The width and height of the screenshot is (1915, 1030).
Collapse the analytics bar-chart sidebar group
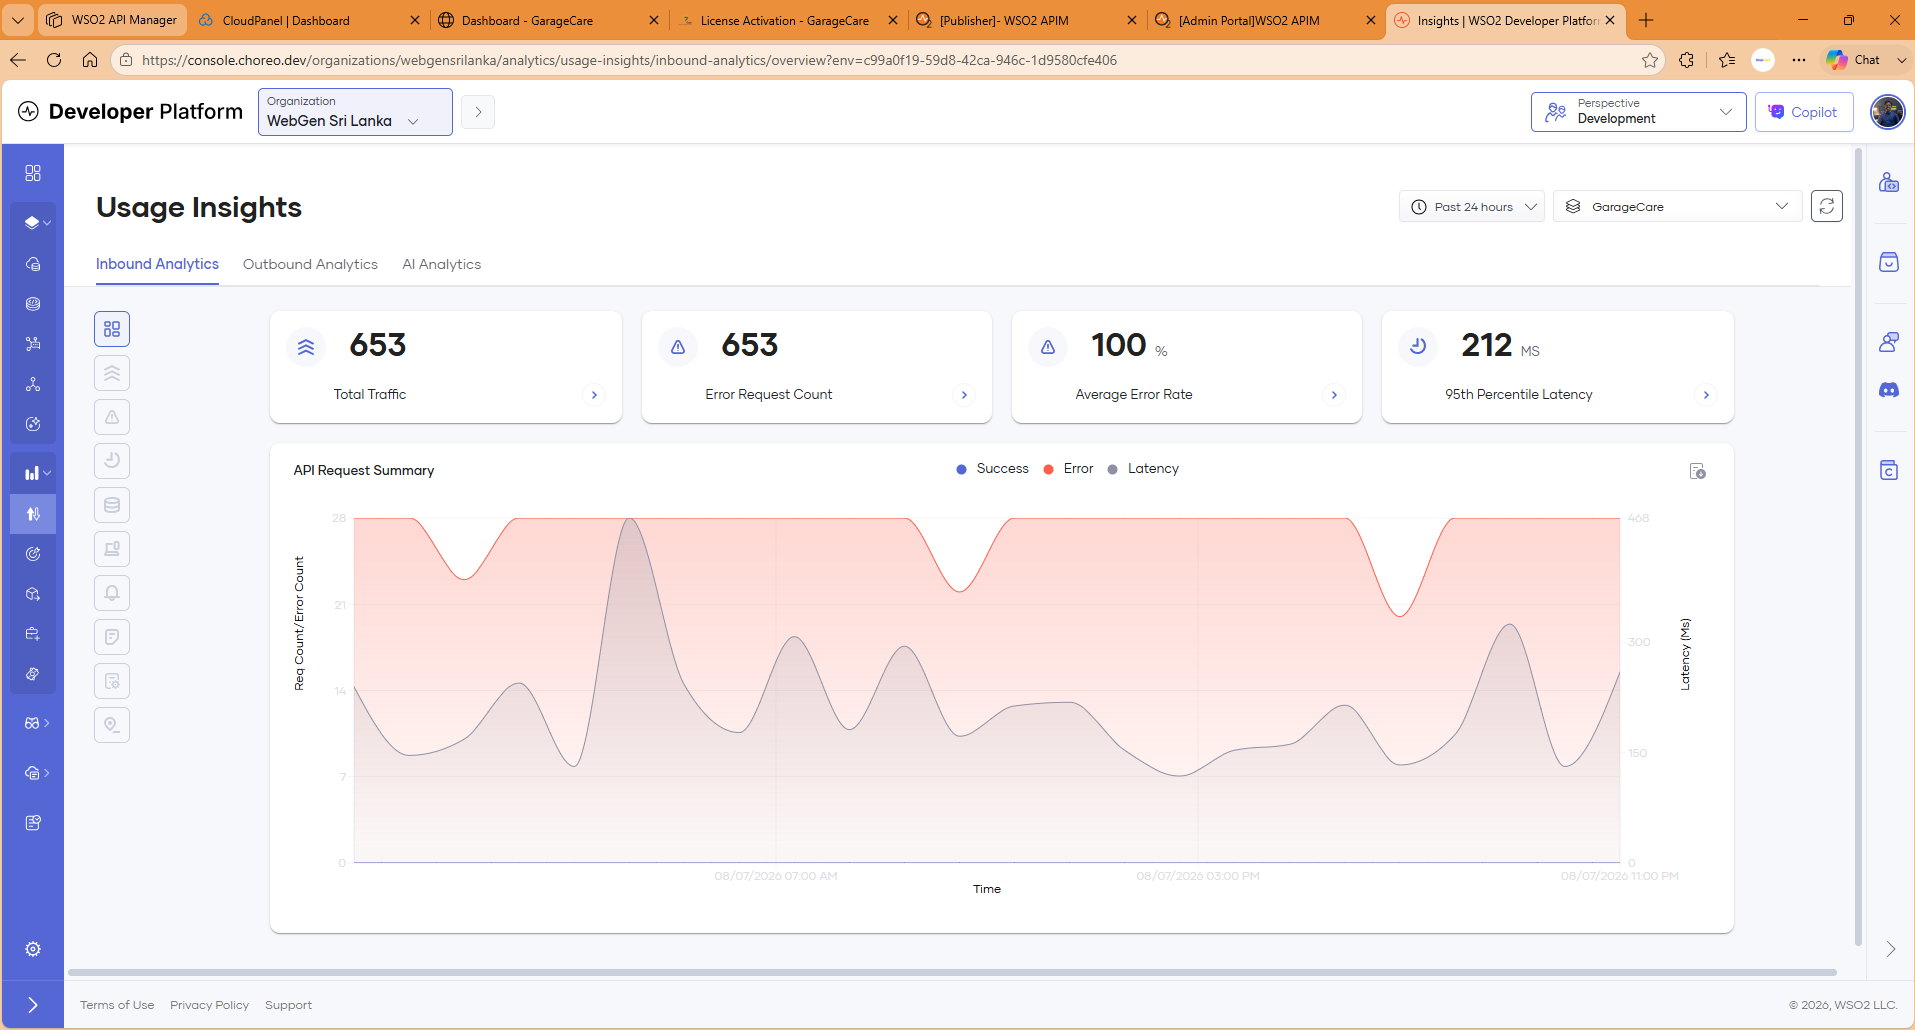pos(37,473)
